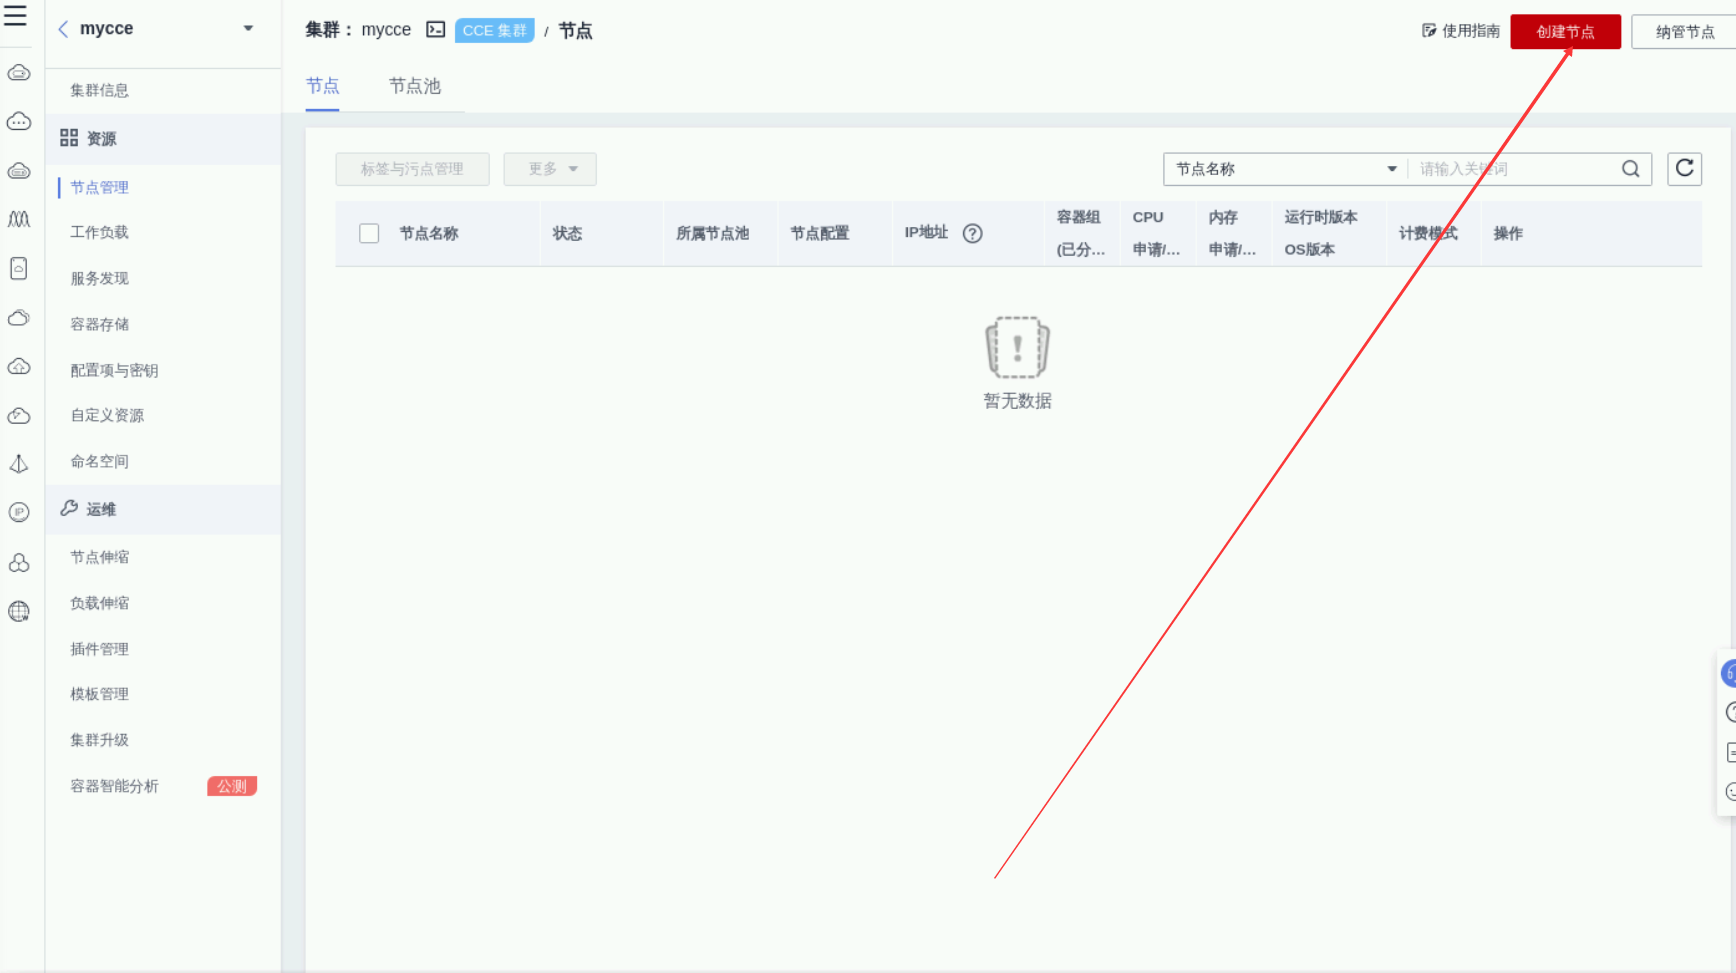Open the hamburger main menu

coord(15,15)
